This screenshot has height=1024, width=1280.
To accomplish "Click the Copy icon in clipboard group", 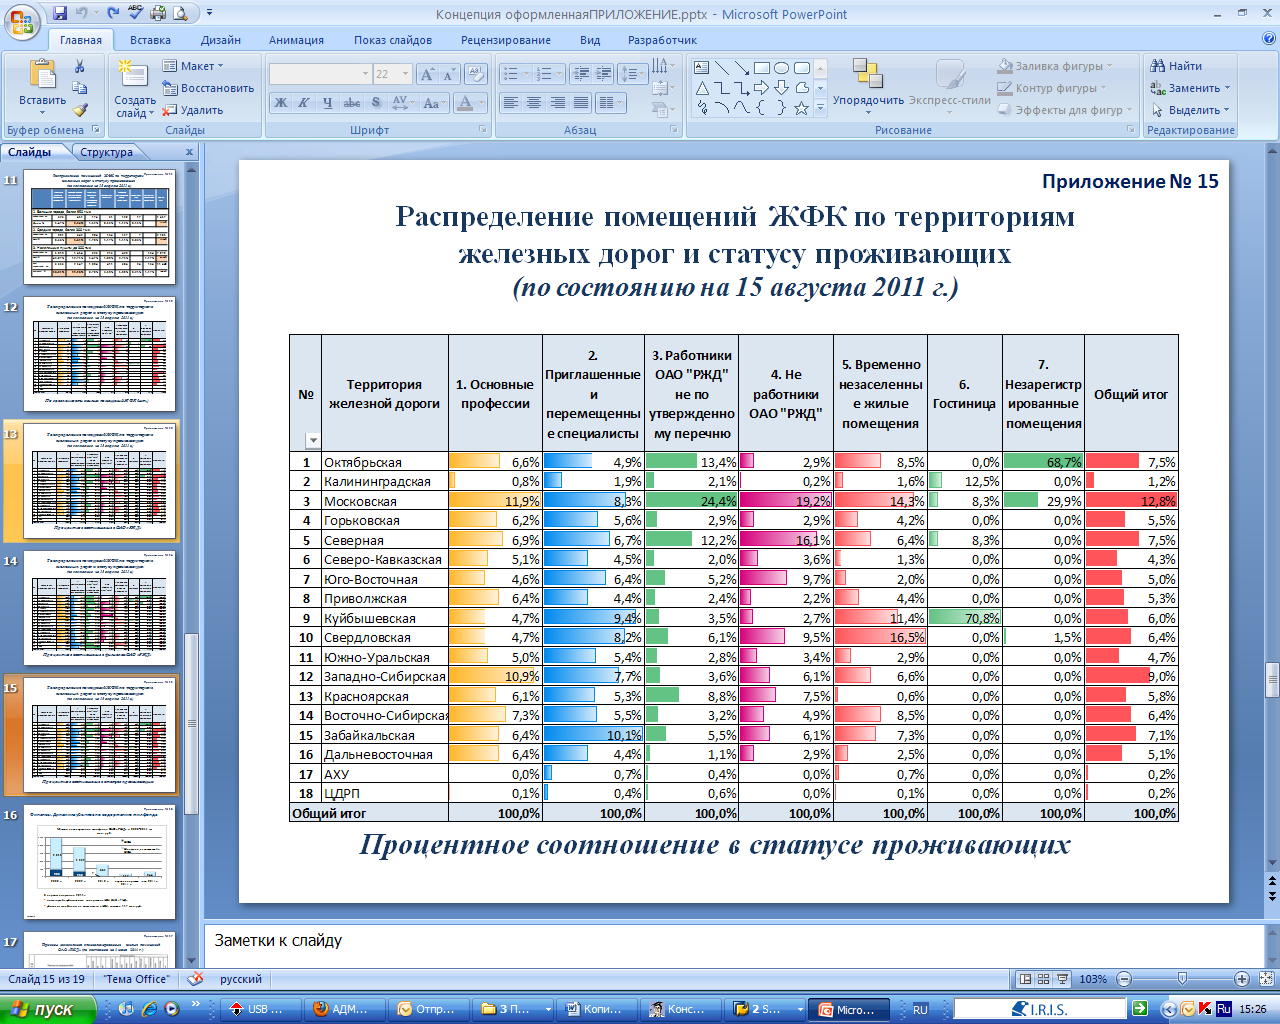I will click(80, 88).
